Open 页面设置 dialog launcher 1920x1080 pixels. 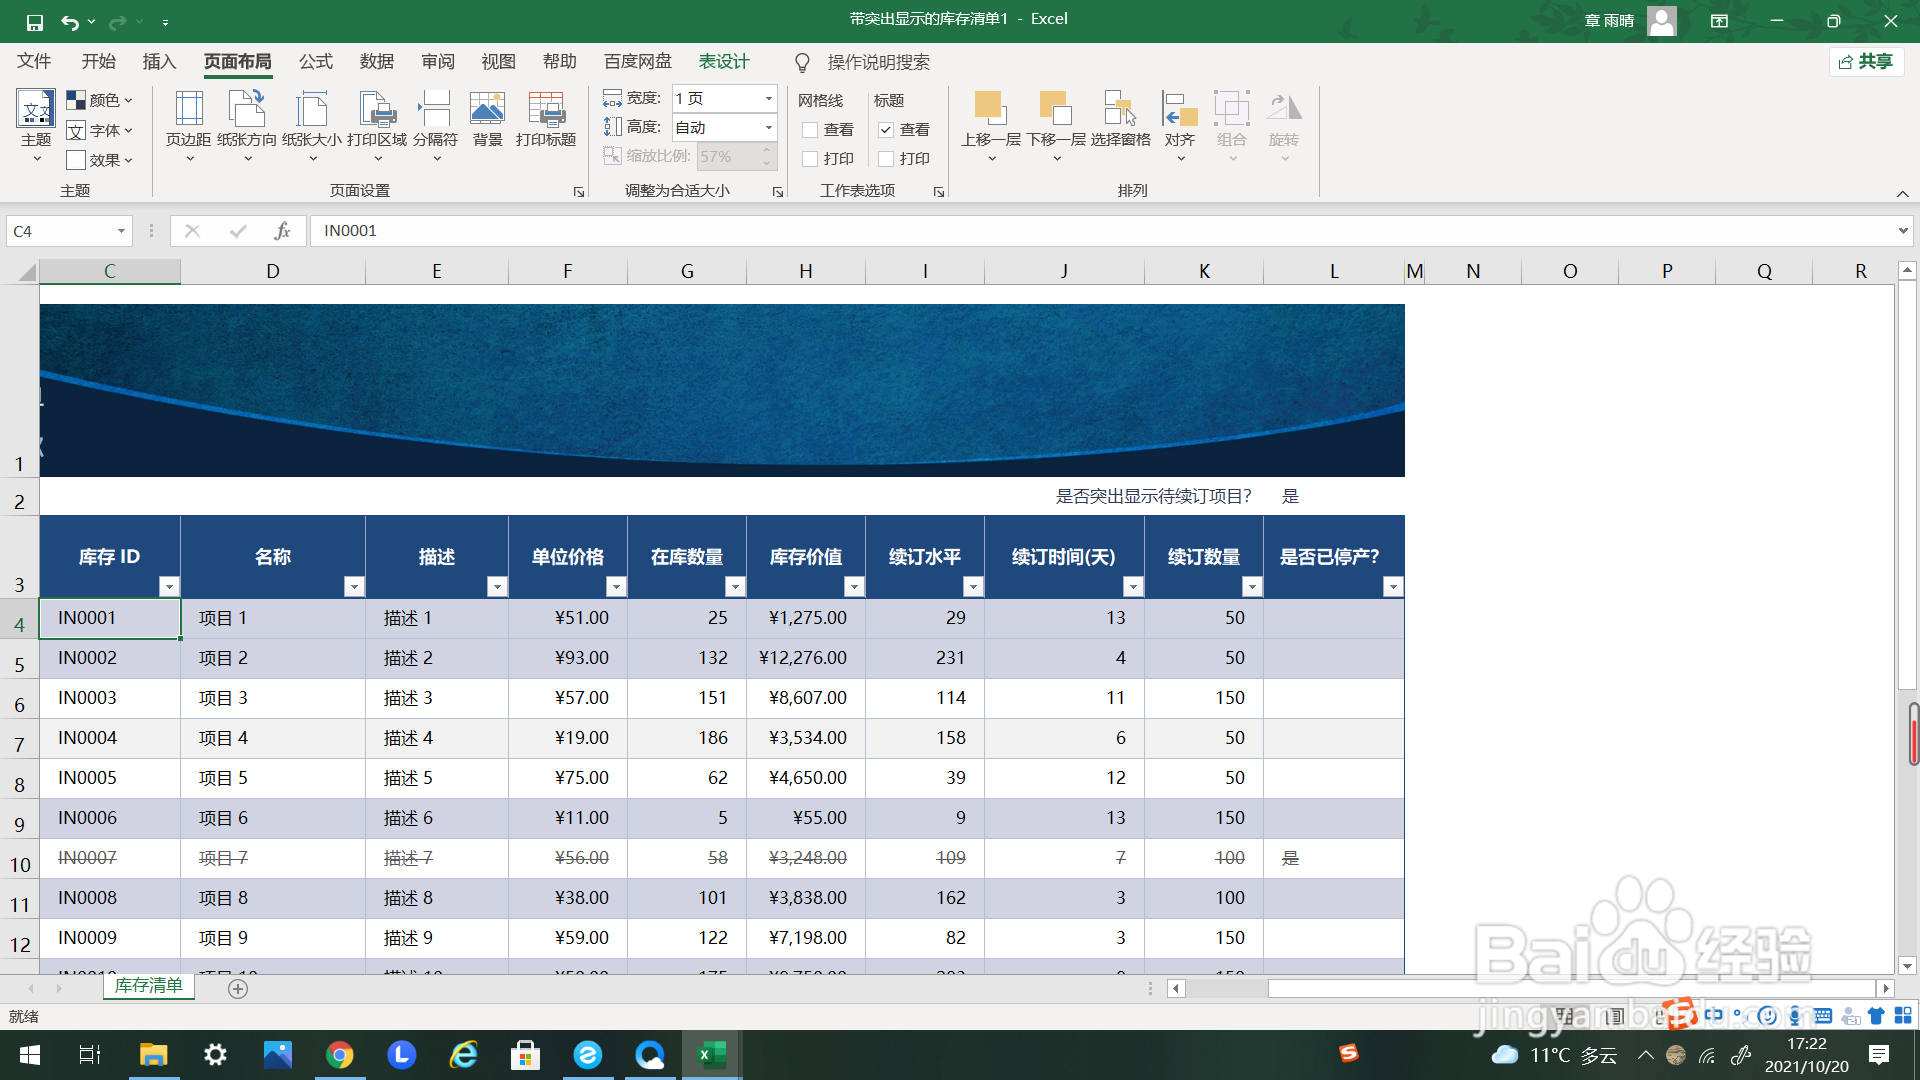point(579,192)
